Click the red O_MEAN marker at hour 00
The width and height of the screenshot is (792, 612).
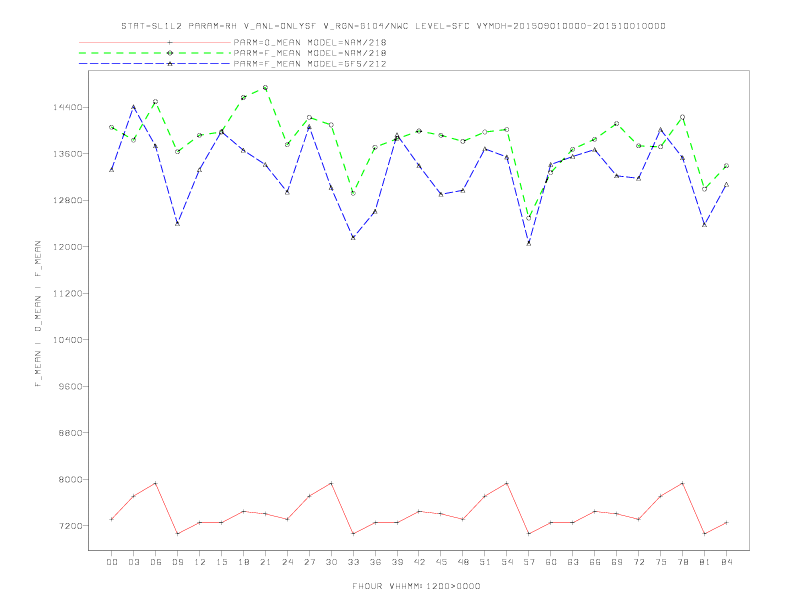coord(112,519)
